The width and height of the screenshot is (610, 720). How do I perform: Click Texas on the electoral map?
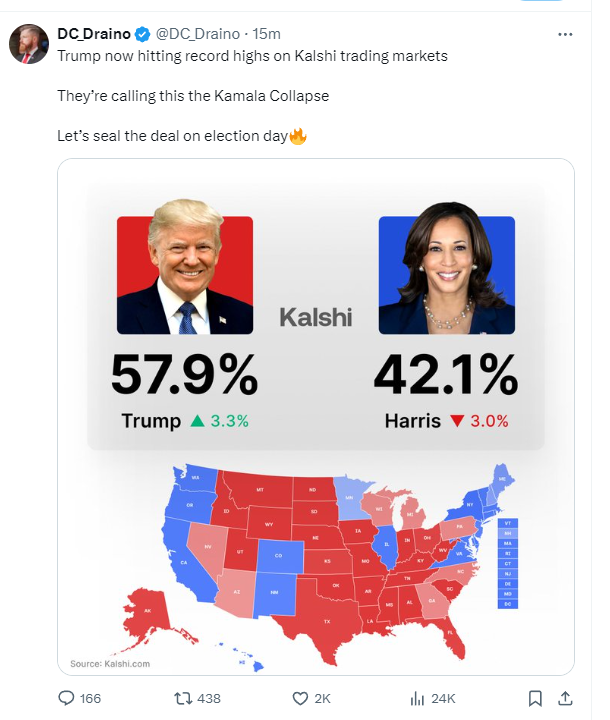click(327, 618)
